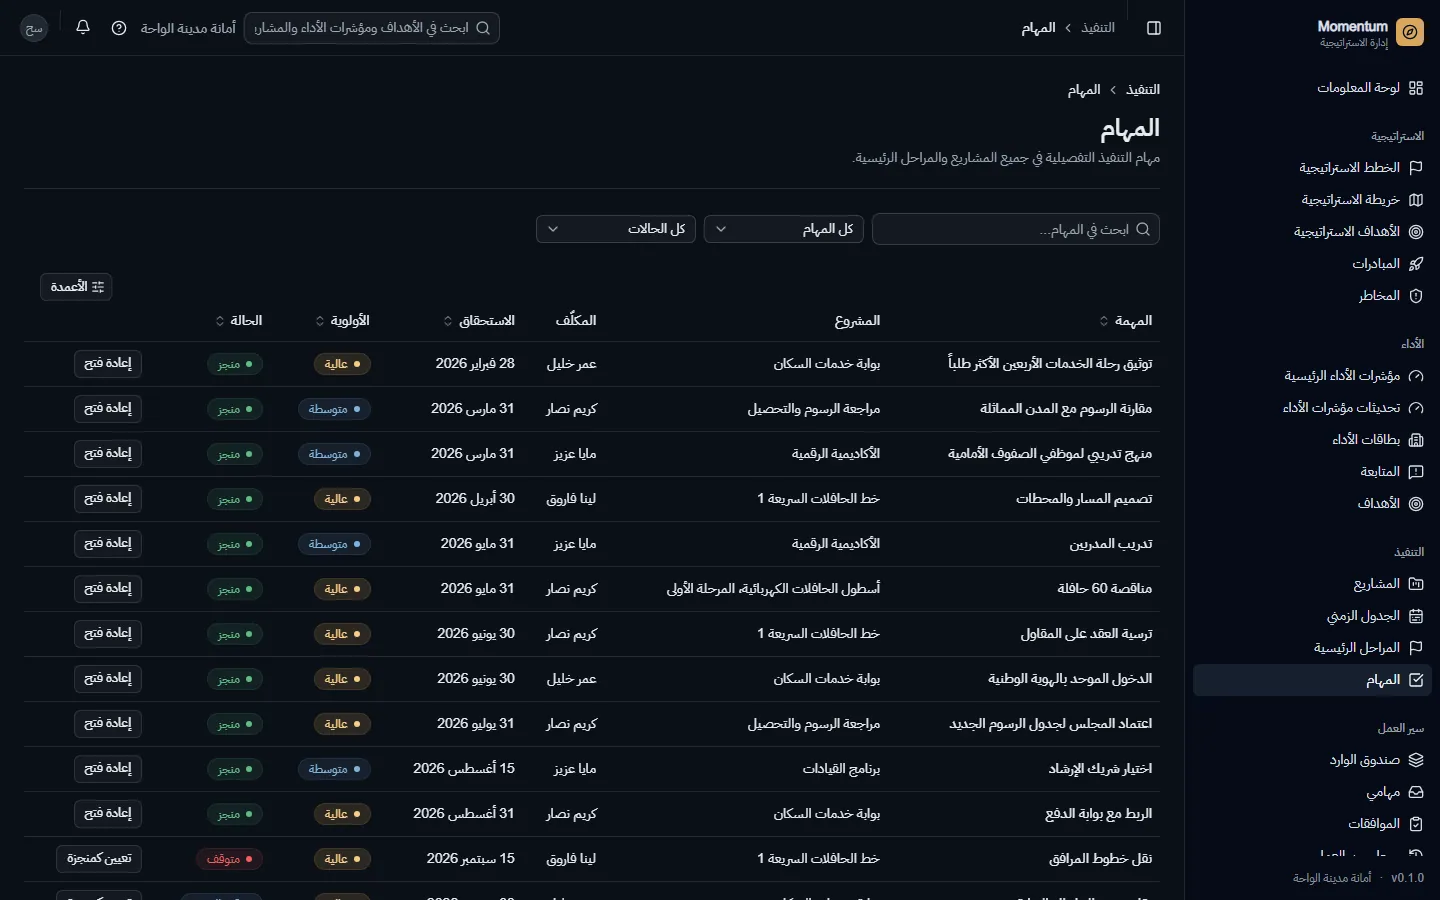The image size is (1440, 900).
Task: Go to المراحل الرئيسية in sidebar
Action: click(1312, 648)
